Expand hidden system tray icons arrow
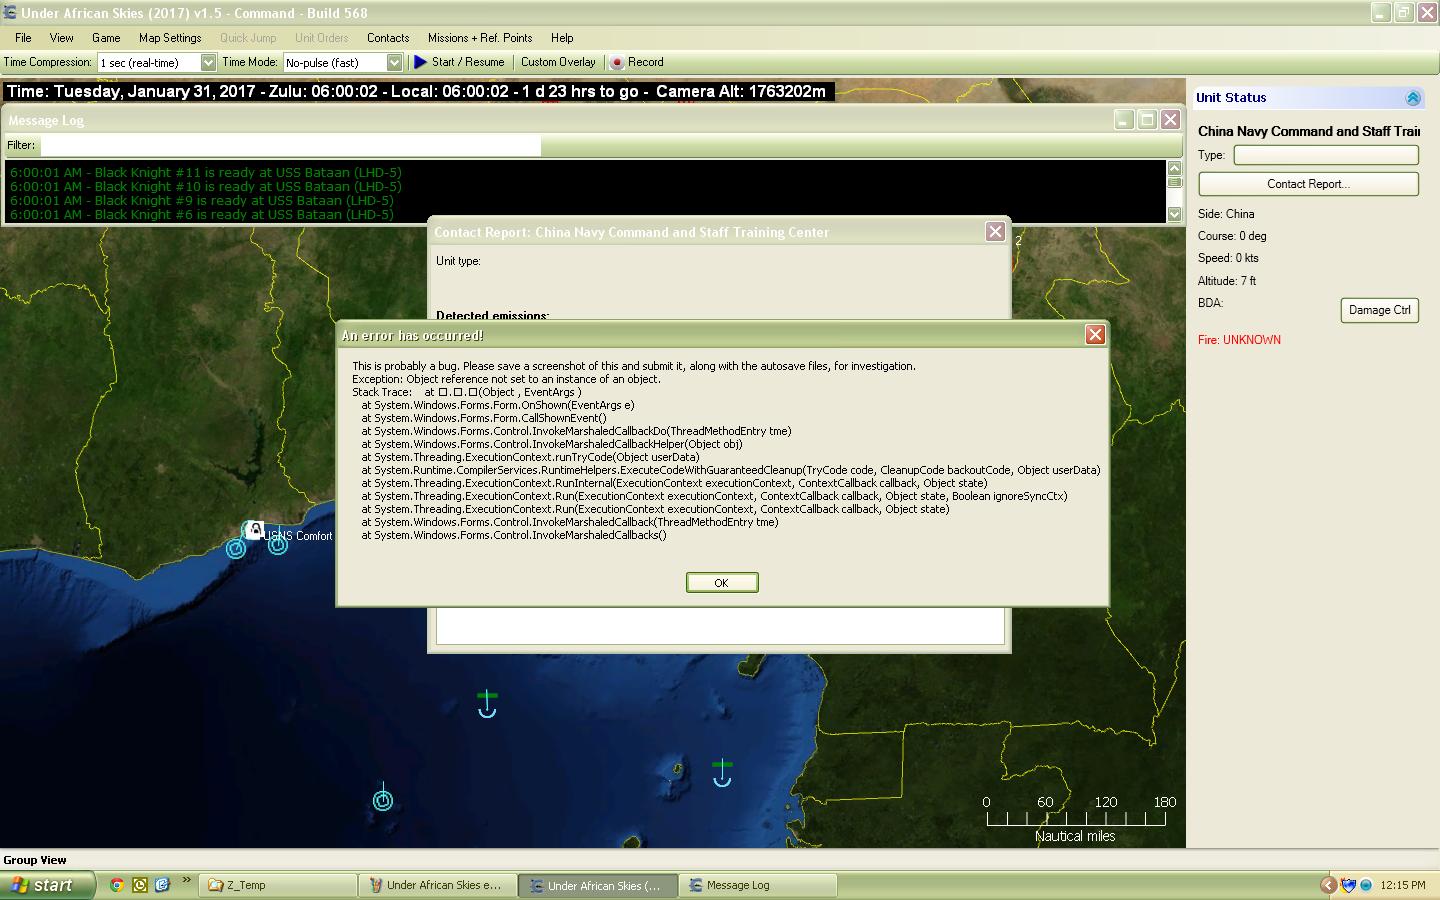The width and height of the screenshot is (1440, 900). click(x=1328, y=885)
